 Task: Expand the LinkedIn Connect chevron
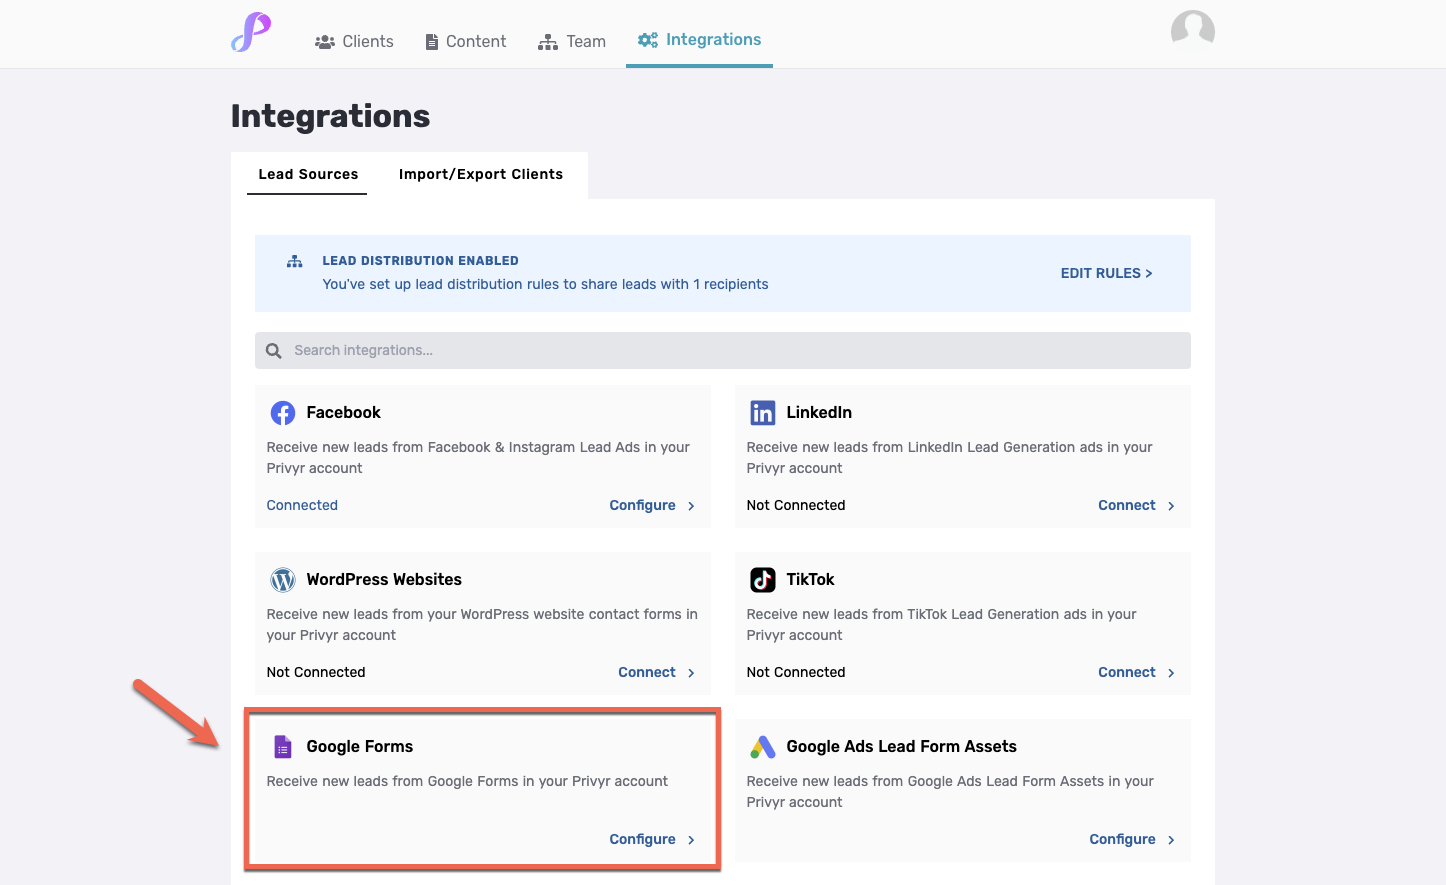pos(1171,505)
